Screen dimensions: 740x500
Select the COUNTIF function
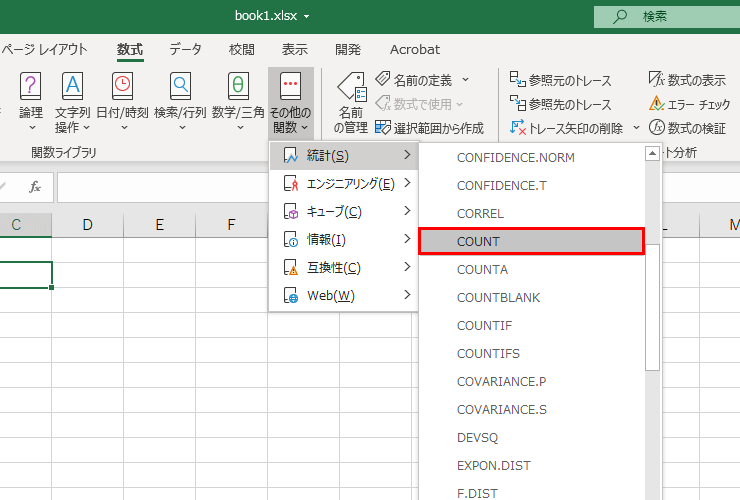[531, 325]
